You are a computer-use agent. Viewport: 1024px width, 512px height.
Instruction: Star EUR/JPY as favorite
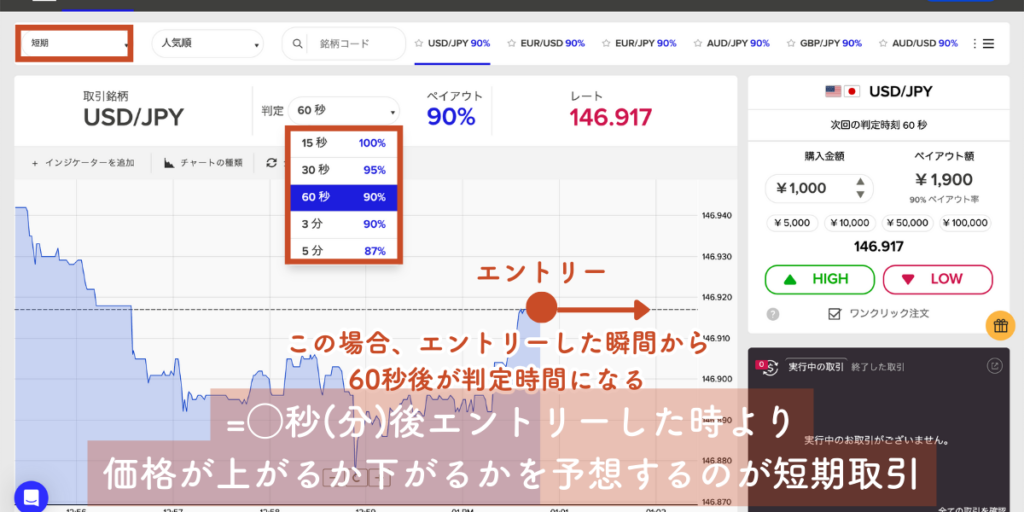(x=606, y=43)
